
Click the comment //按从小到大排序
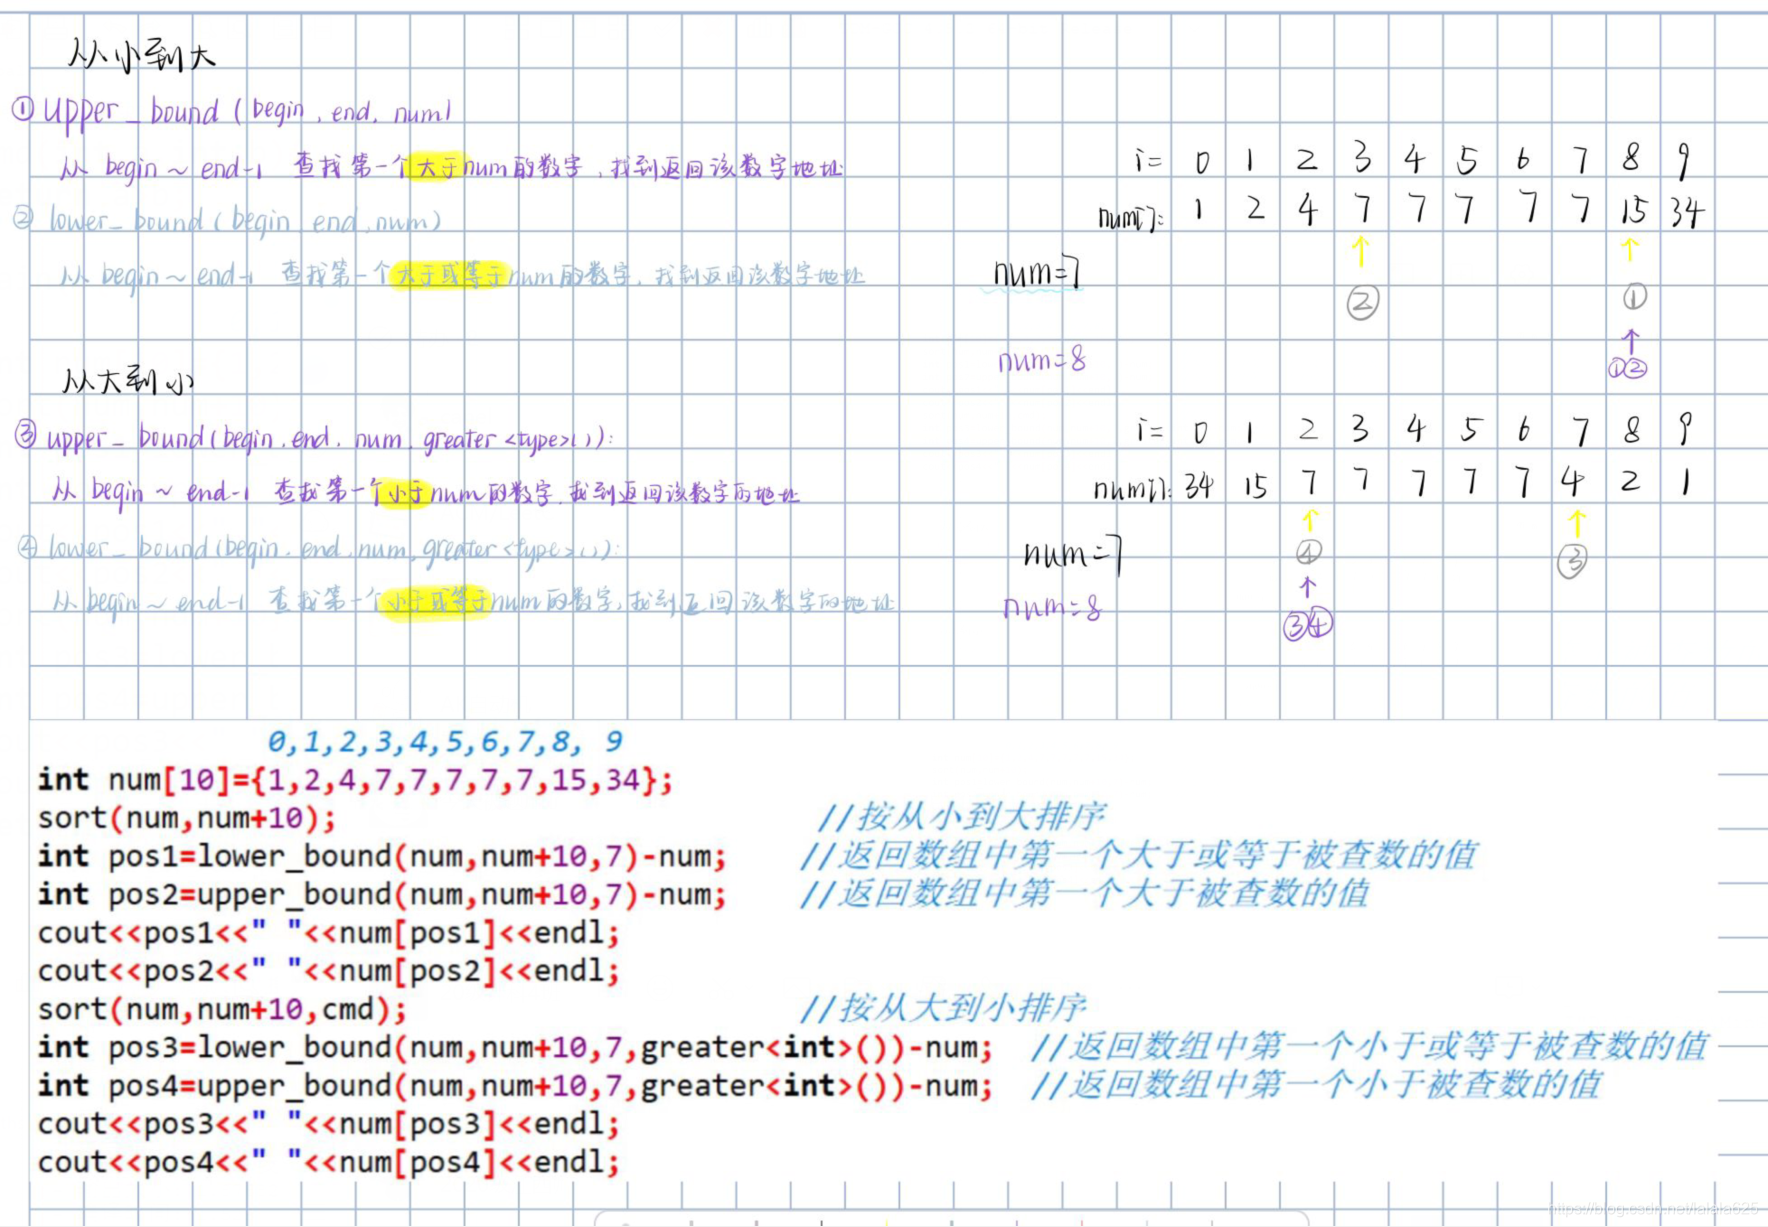coord(962,816)
